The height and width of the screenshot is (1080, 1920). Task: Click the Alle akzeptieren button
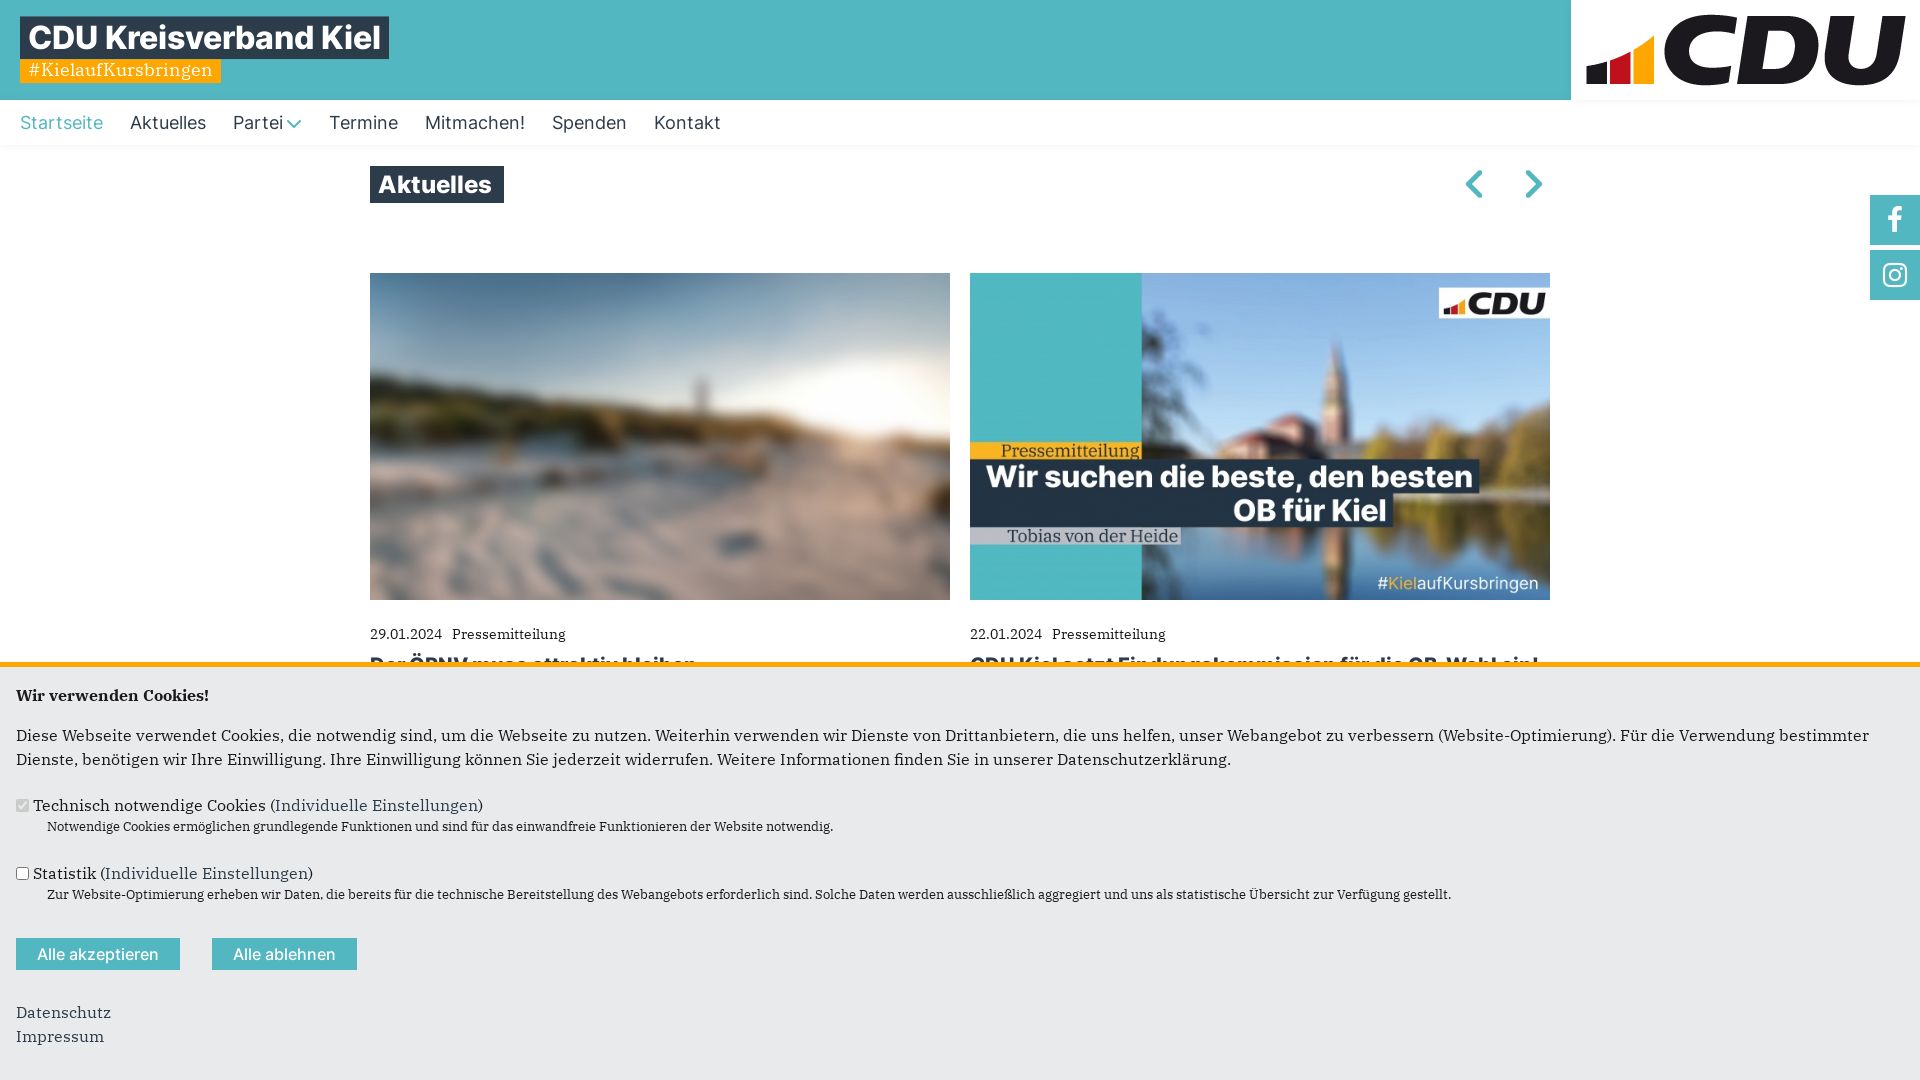click(98, 954)
